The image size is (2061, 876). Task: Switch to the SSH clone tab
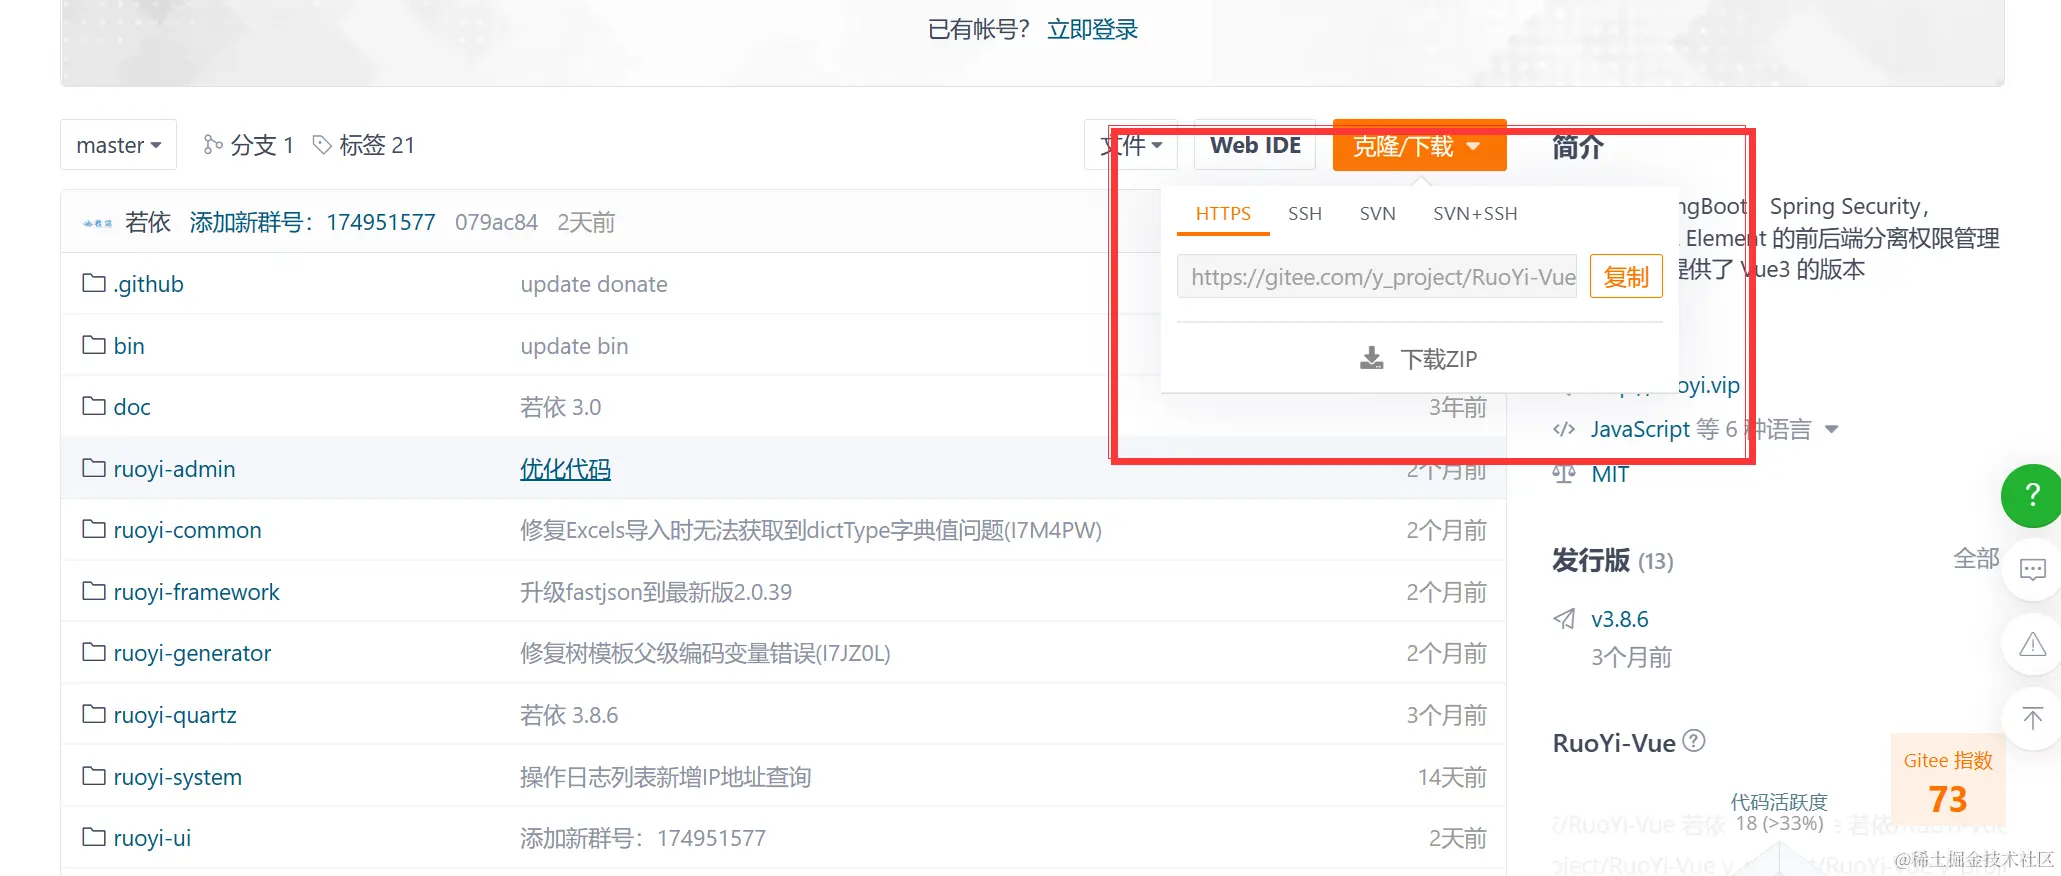tap(1304, 213)
